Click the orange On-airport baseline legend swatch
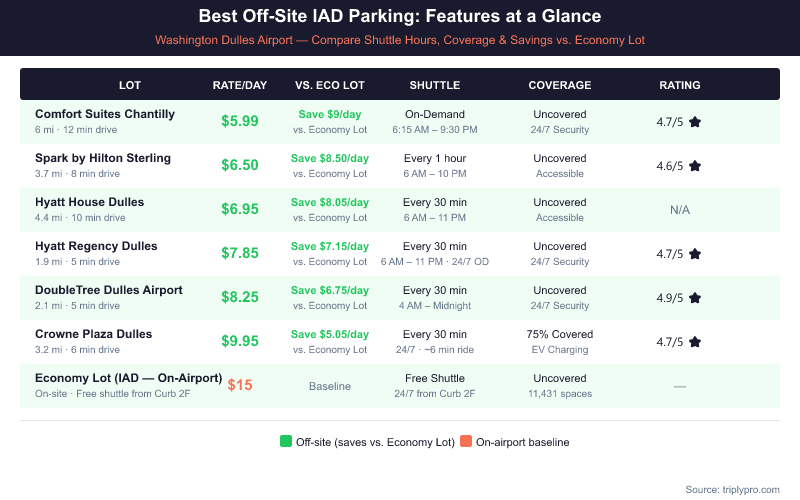The height and width of the screenshot is (500, 800). pos(466,442)
